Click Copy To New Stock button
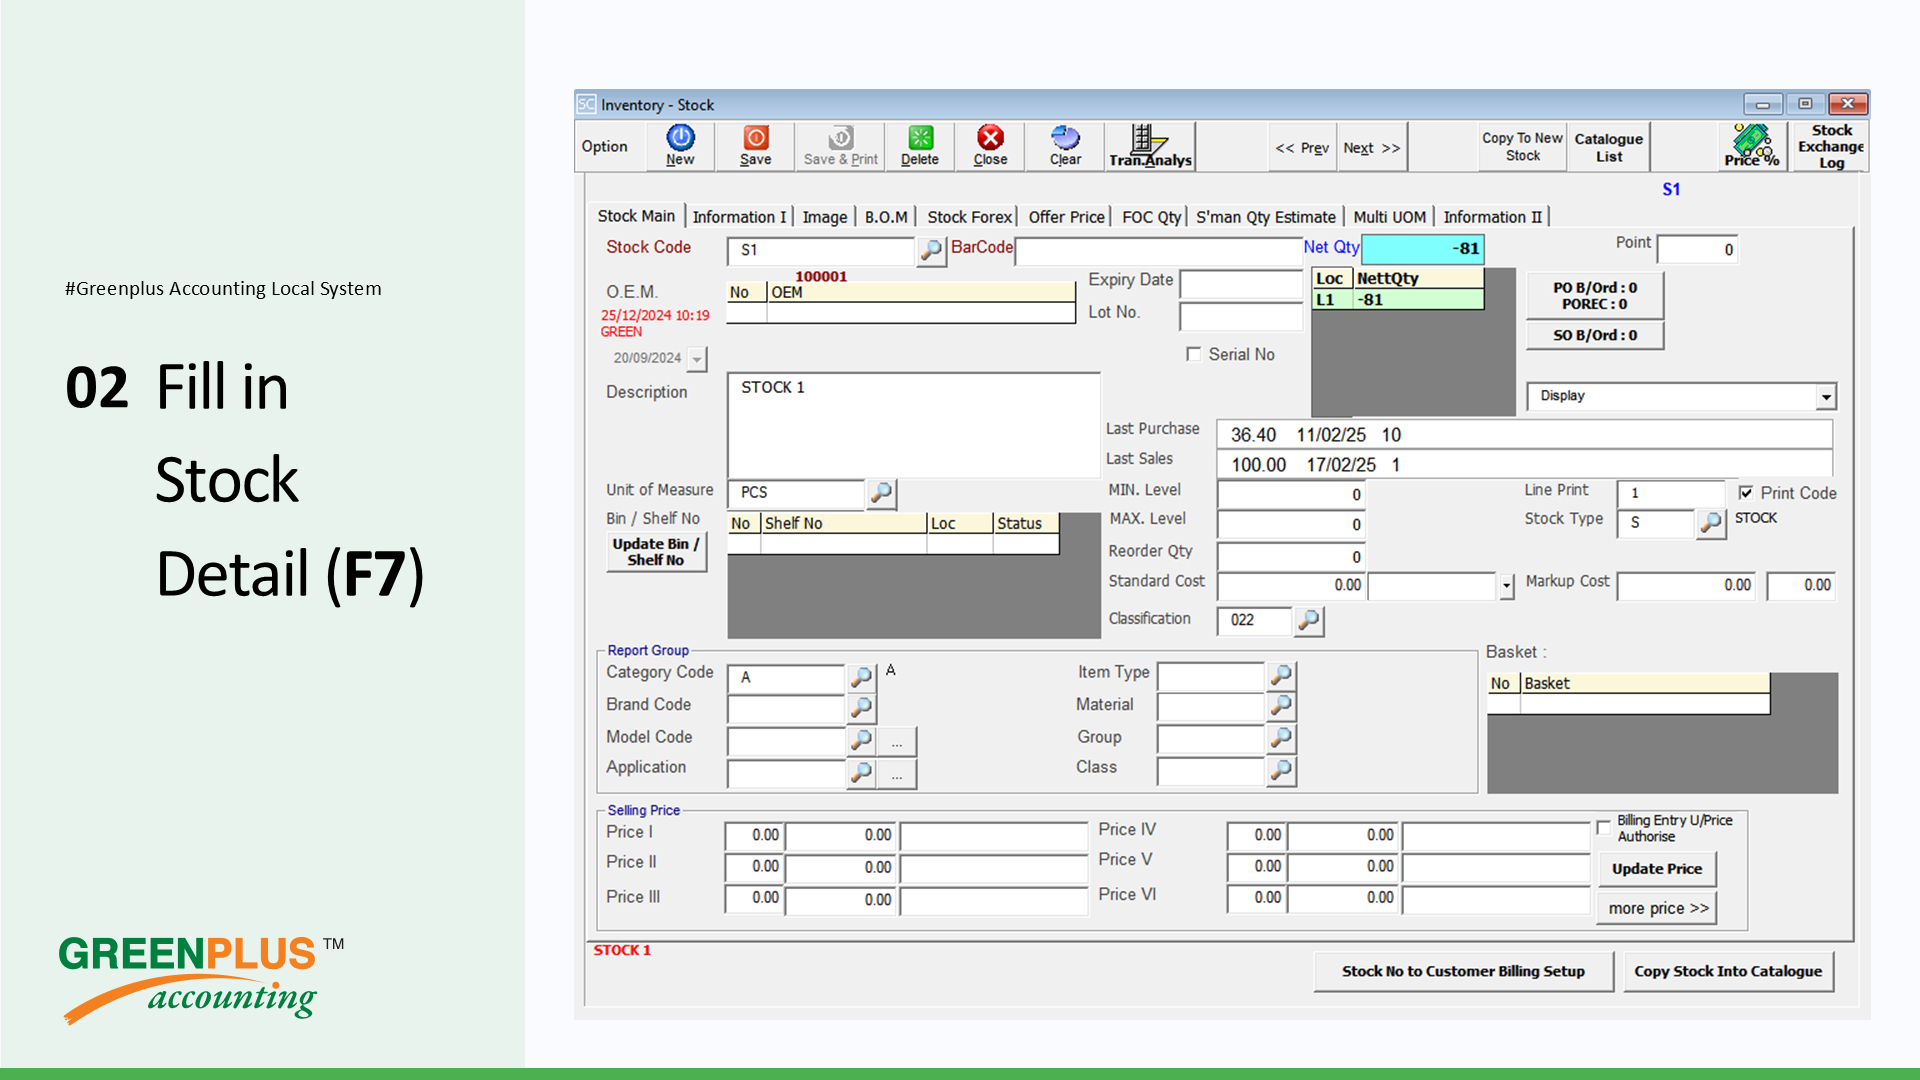This screenshot has height=1080, width=1920. point(1522,146)
